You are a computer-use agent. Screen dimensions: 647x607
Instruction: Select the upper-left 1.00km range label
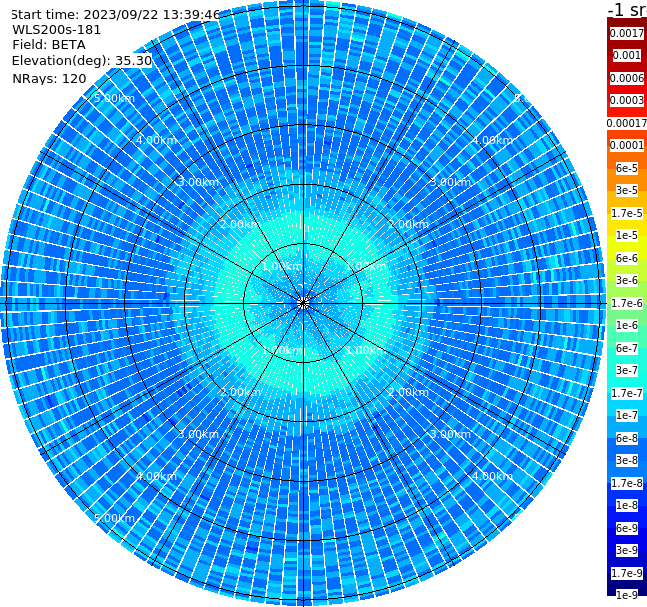pyautogui.click(x=282, y=266)
